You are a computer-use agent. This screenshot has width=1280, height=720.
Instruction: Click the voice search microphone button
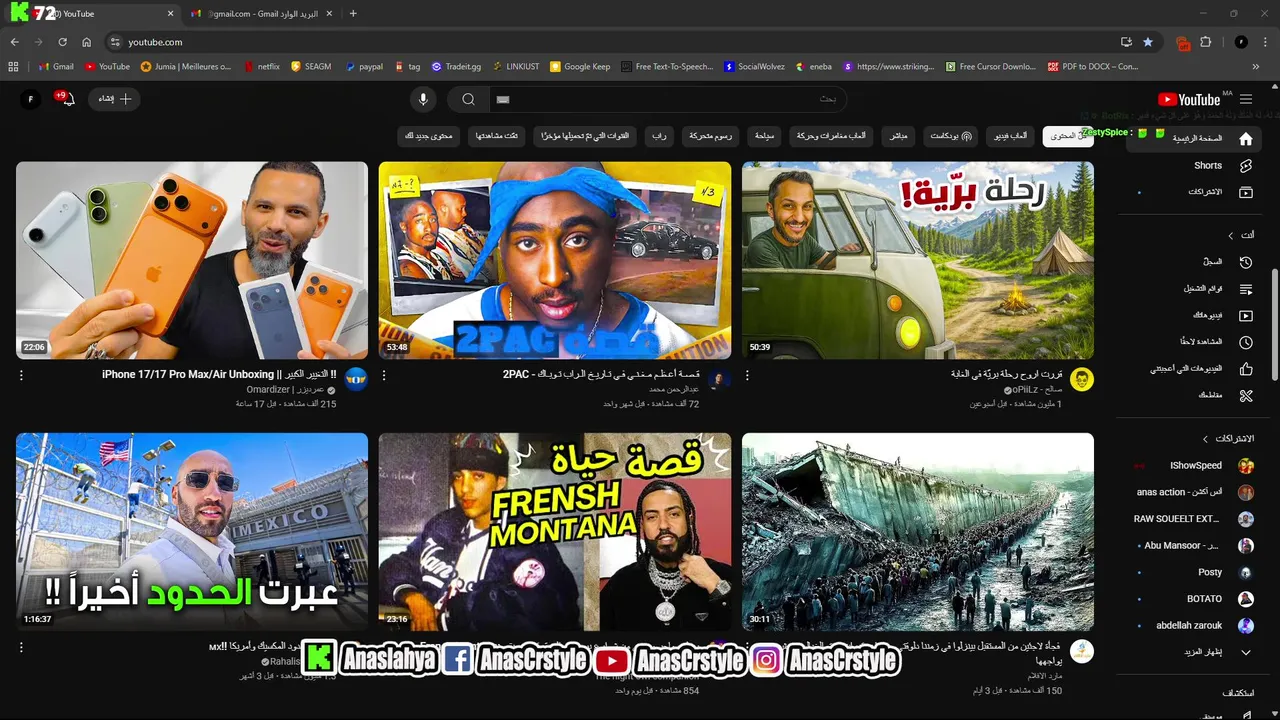[x=423, y=99]
